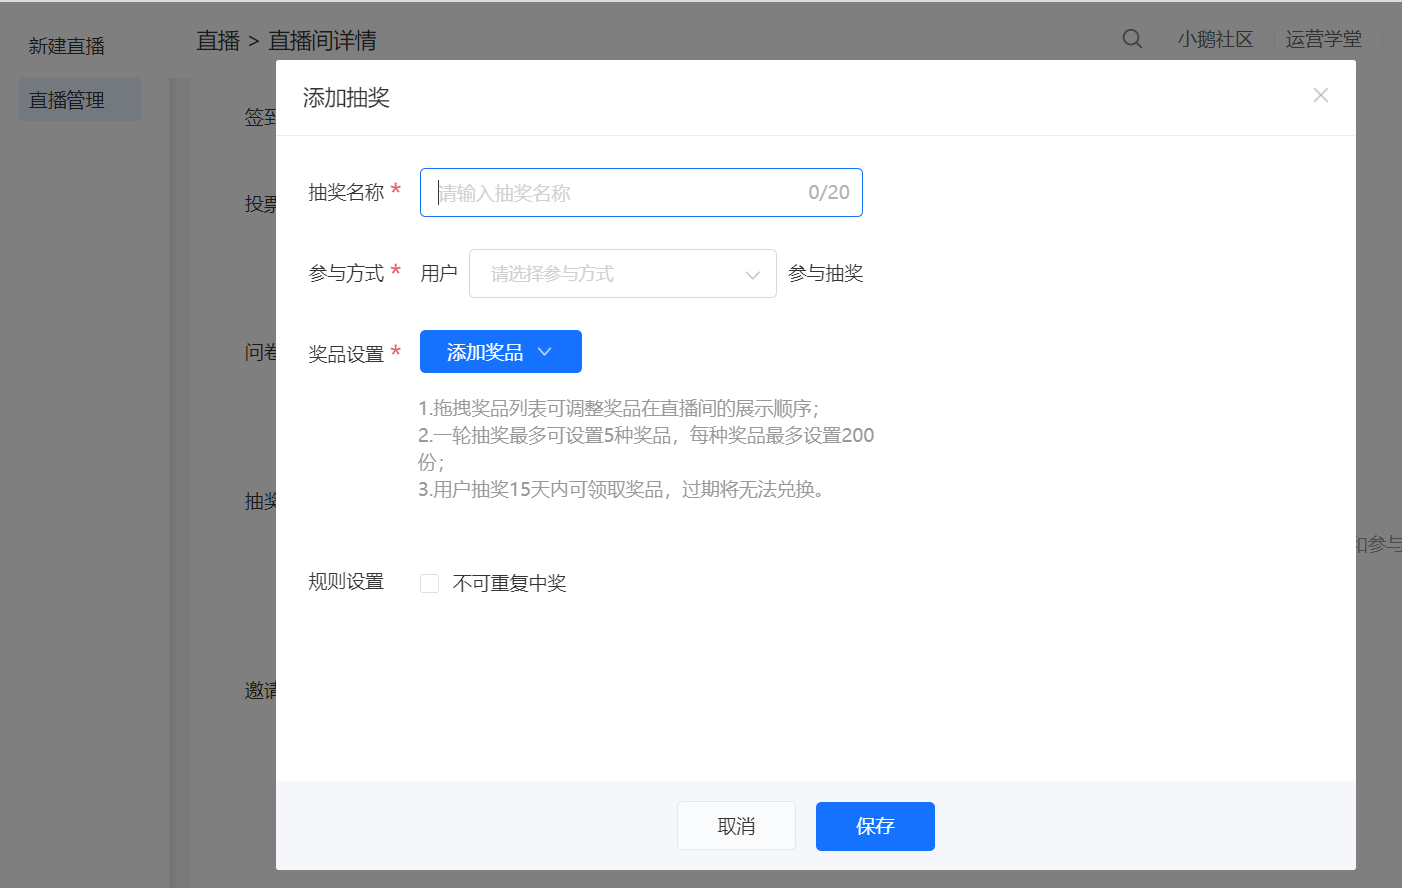Click the 直播 breadcrumb

(218, 40)
